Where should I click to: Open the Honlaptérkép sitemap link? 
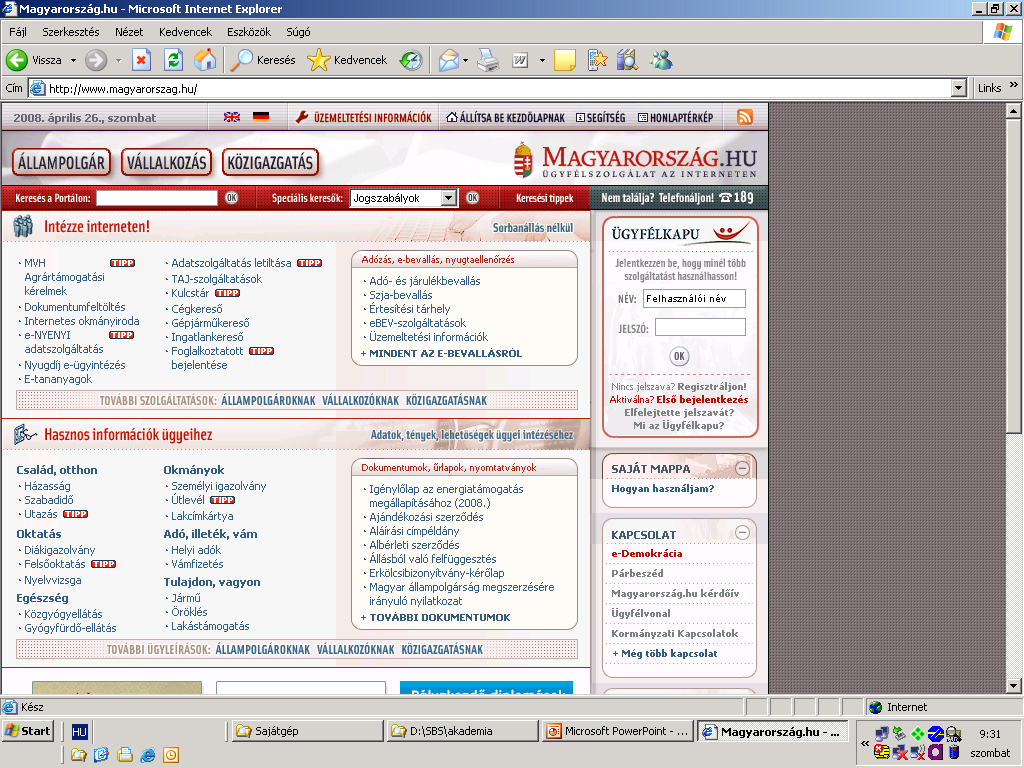(x=675, y=118)
